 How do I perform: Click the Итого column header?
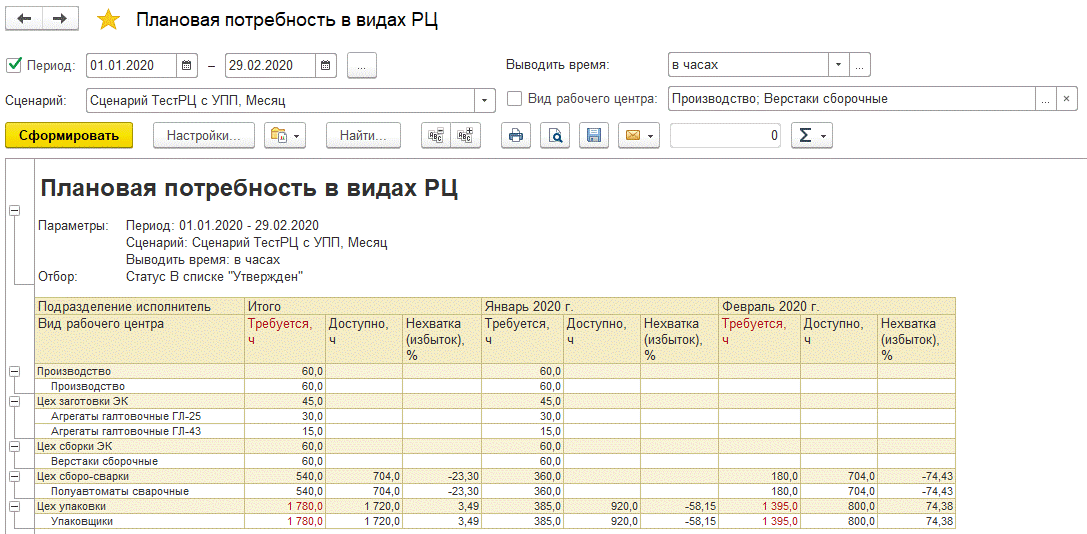pos(363,307)
